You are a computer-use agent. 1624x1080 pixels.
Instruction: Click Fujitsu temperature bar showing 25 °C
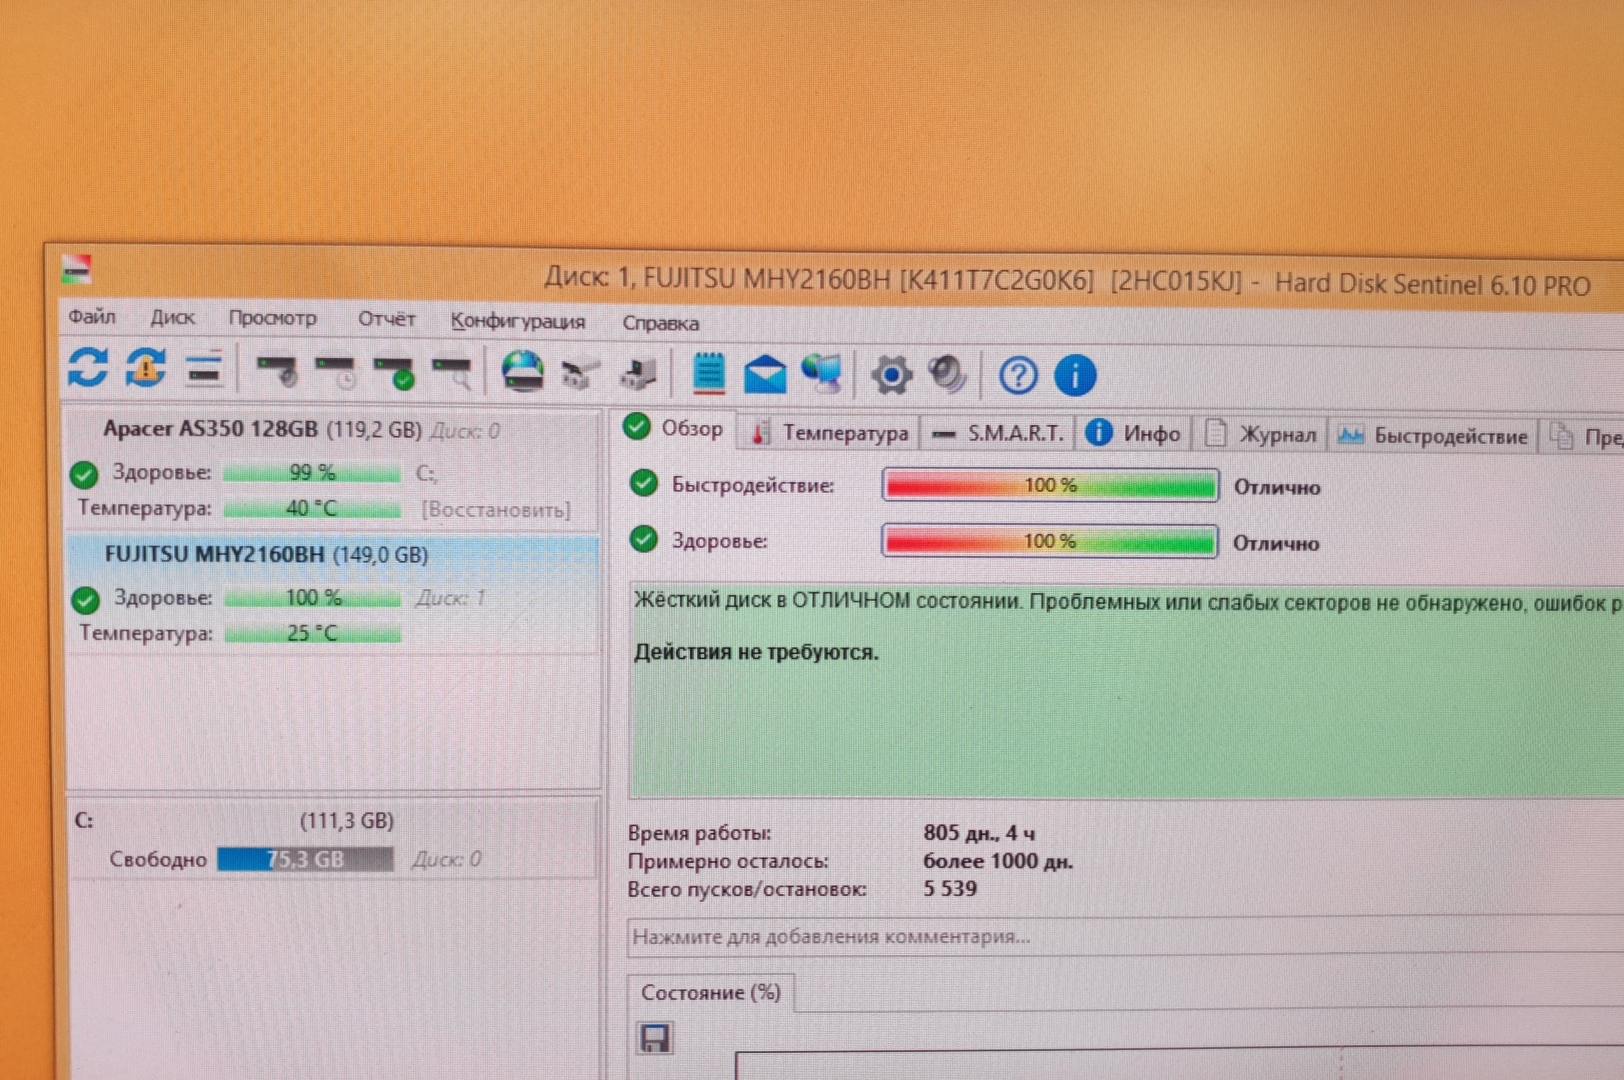313,633
